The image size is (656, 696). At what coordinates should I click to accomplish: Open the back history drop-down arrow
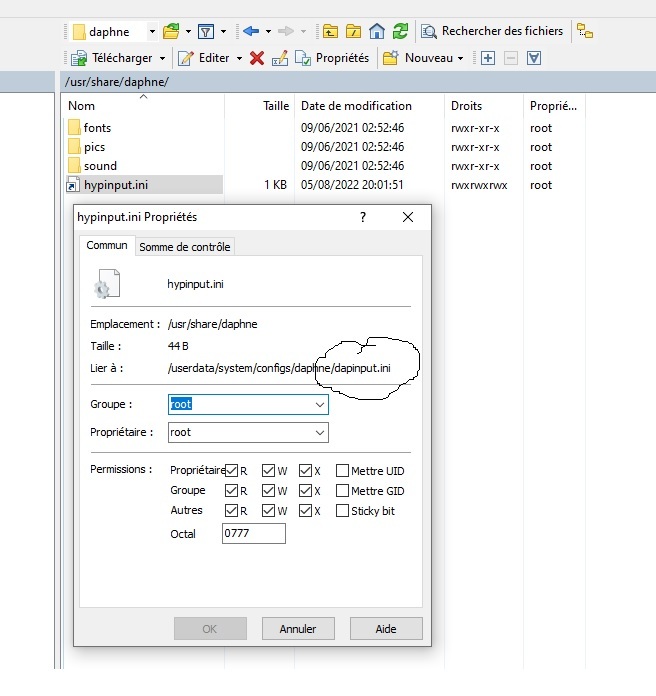(268, 32)
